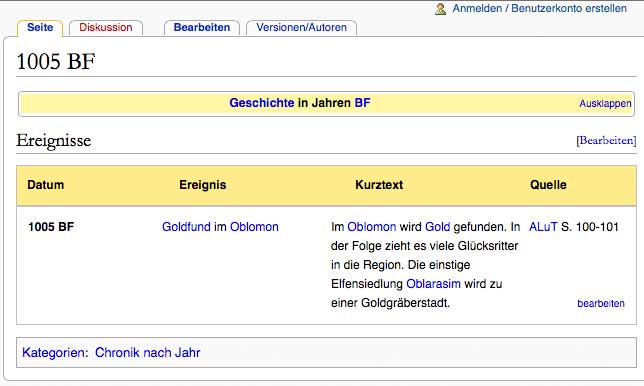
Task: Click the Quelle column header
Action: 548,185
